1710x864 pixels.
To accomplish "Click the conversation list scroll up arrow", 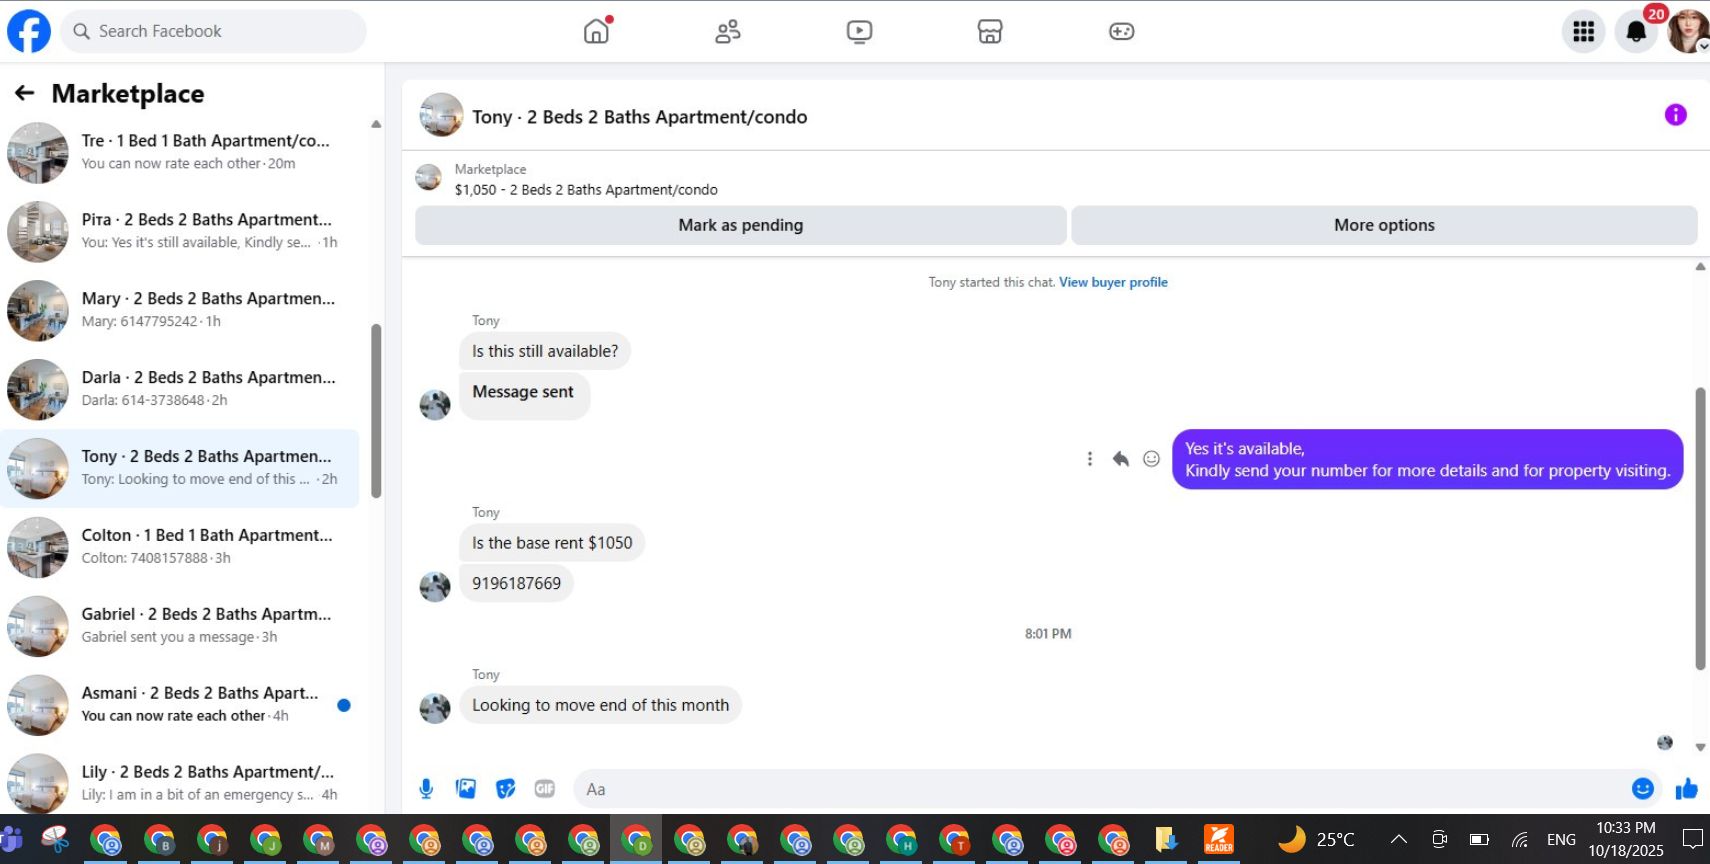I will [376, 124].
